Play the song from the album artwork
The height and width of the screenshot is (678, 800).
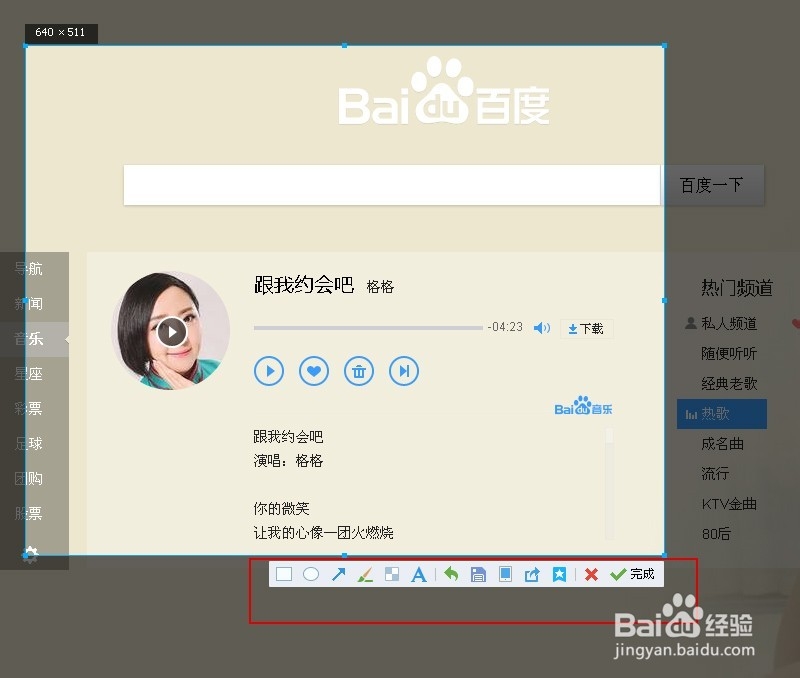click(x=171, y=331)
